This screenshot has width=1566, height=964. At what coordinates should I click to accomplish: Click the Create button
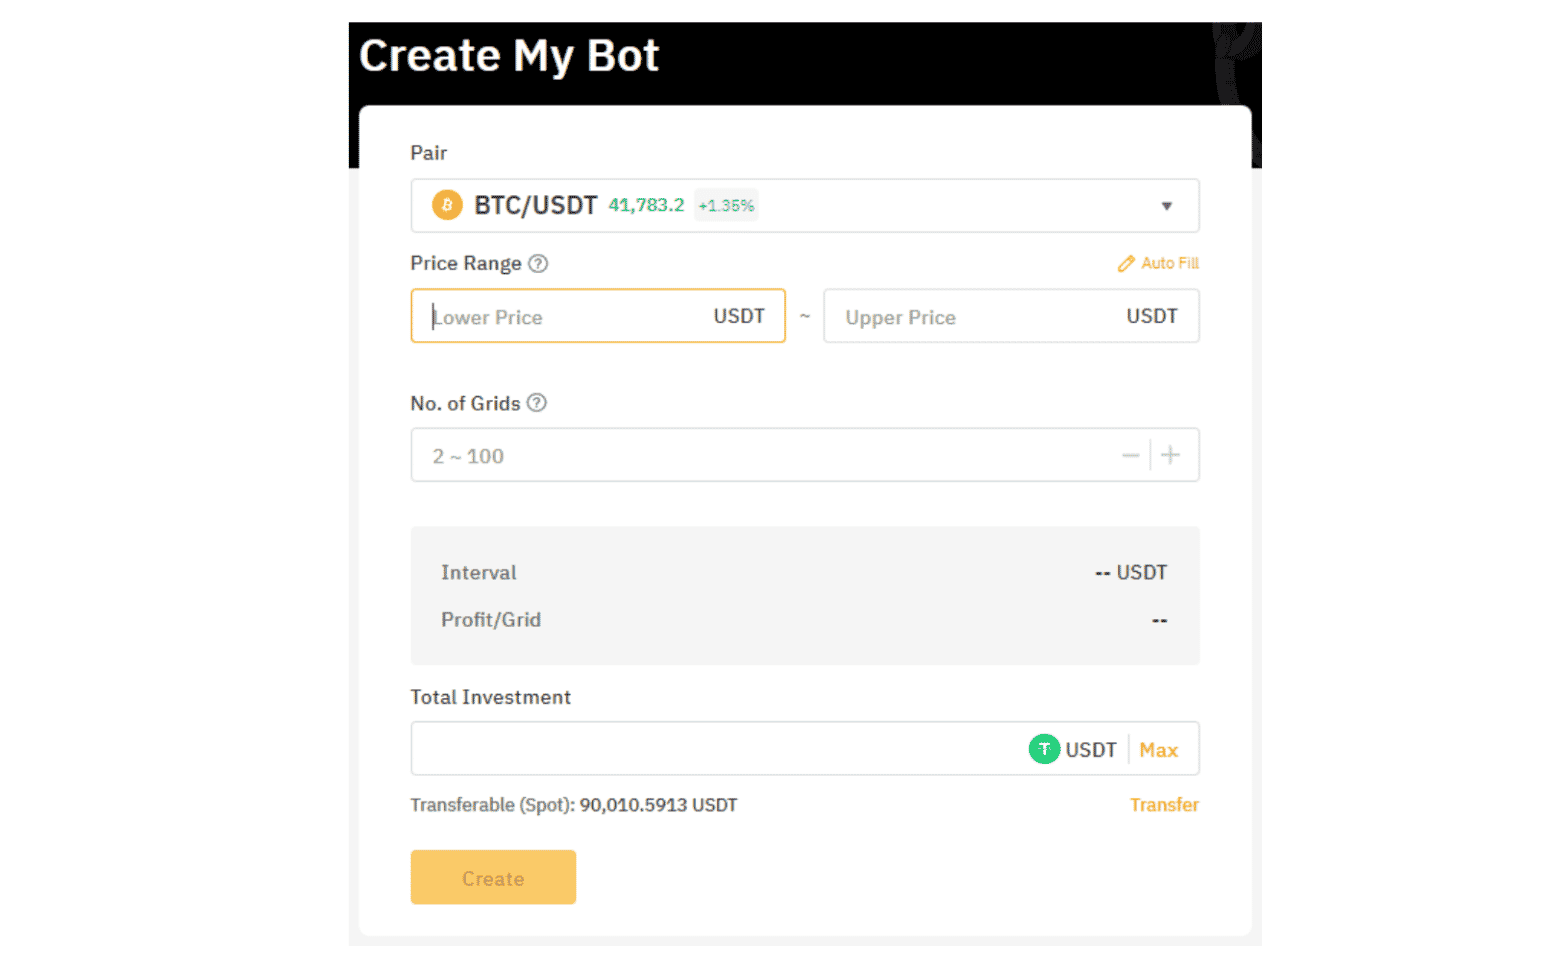pos(493,877)
